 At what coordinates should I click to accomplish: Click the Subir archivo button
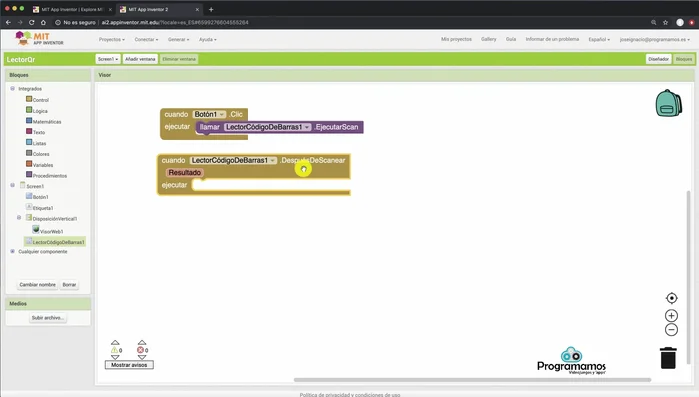(x=48, y=318)
